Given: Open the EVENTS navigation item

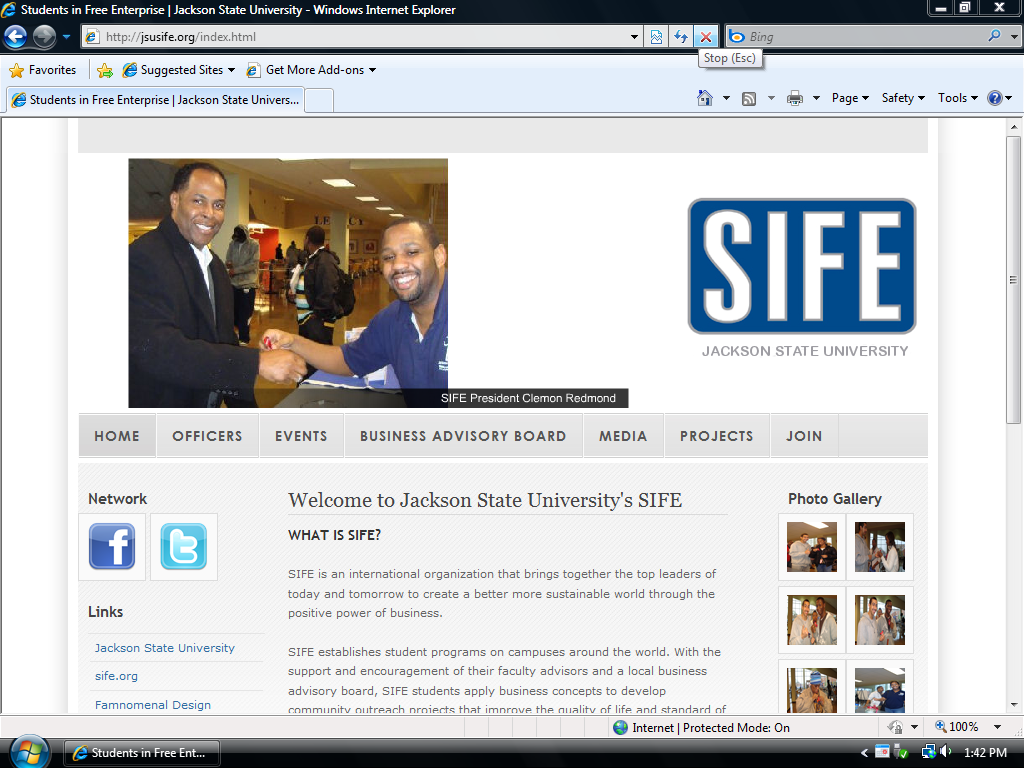Looking at the screenshot, I should 301,436.
